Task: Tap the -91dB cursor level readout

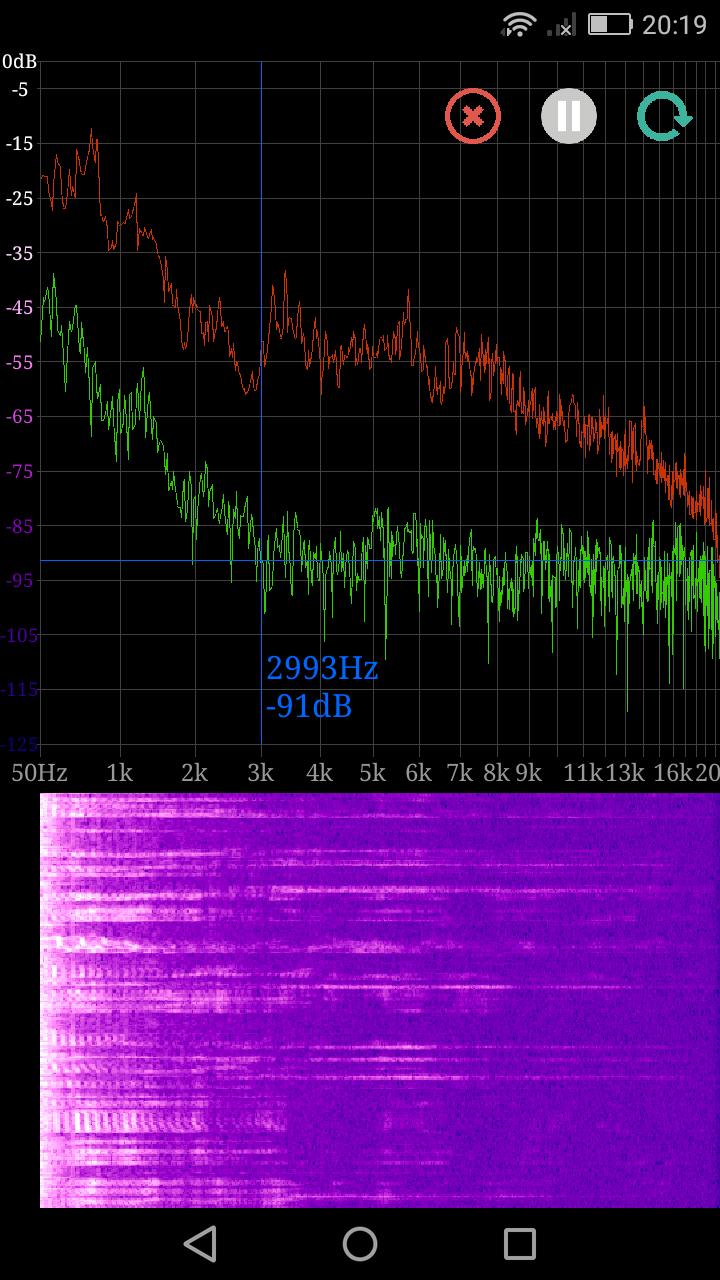Action: click(x=309, y=706)
